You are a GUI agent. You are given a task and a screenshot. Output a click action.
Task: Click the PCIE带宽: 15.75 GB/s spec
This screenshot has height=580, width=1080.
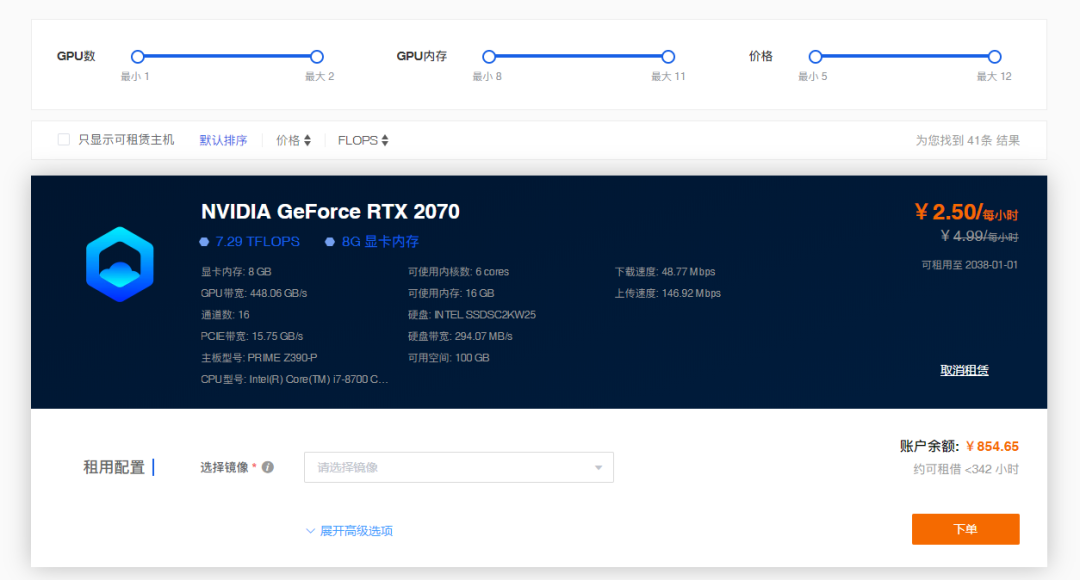252,337
